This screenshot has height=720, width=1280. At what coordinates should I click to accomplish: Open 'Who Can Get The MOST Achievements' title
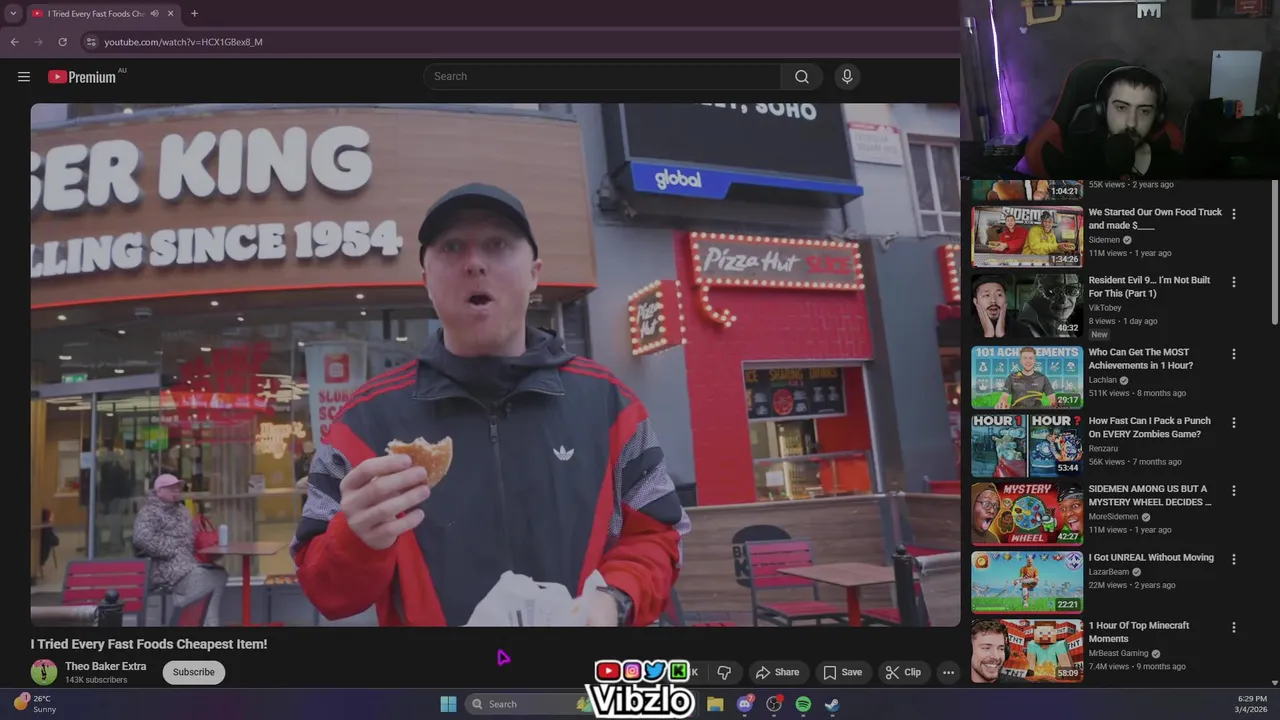point(1140,359)
